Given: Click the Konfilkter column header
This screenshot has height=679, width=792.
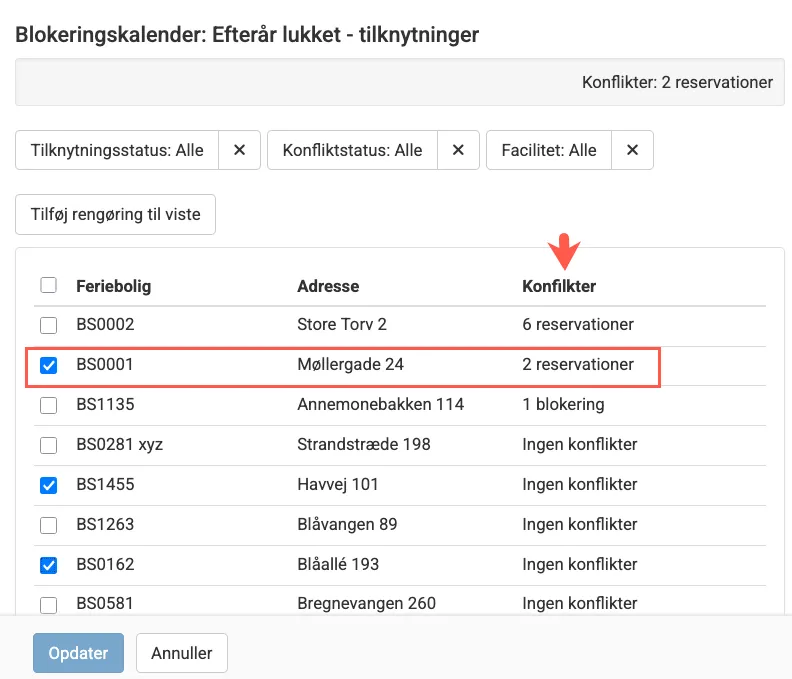Looking at the screenshot, I should 559,286.
